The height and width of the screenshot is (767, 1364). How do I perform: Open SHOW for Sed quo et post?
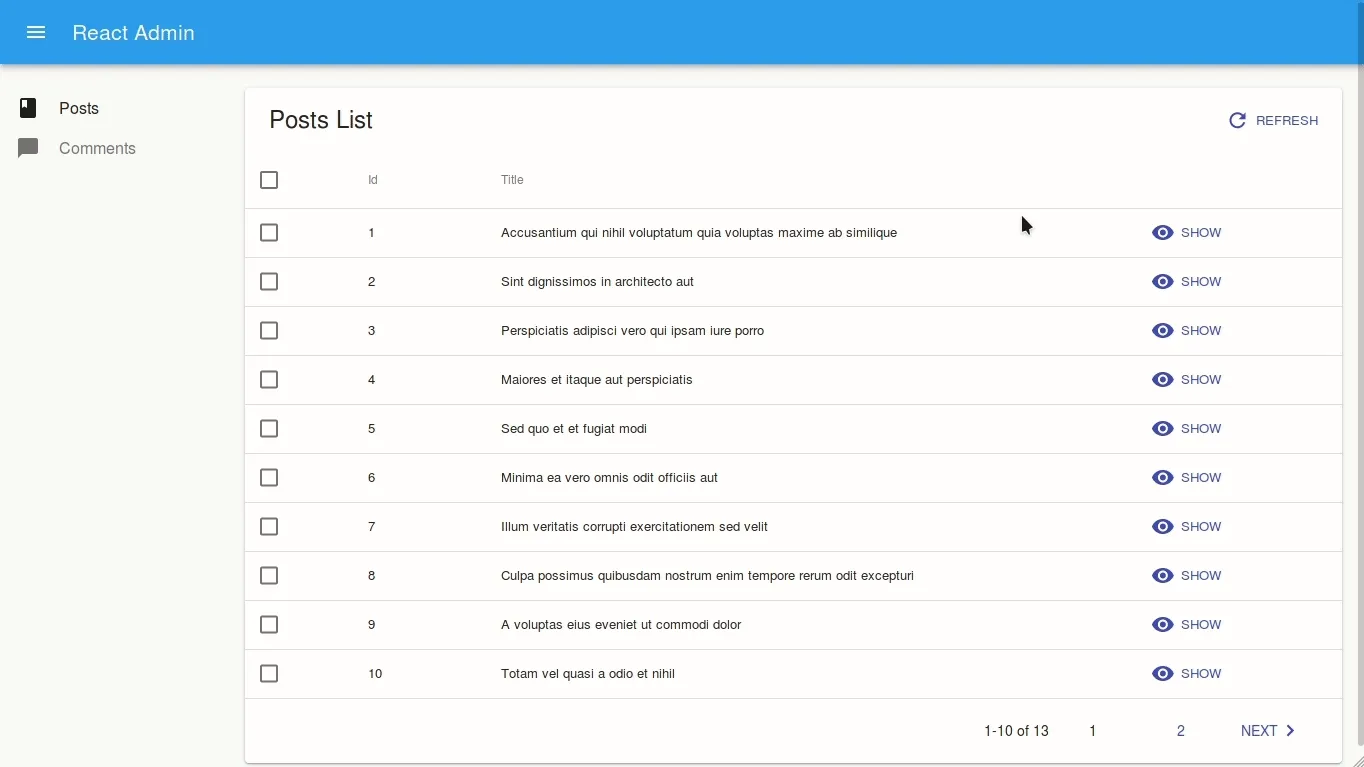pyautogui.click(x=1201, y=429)
